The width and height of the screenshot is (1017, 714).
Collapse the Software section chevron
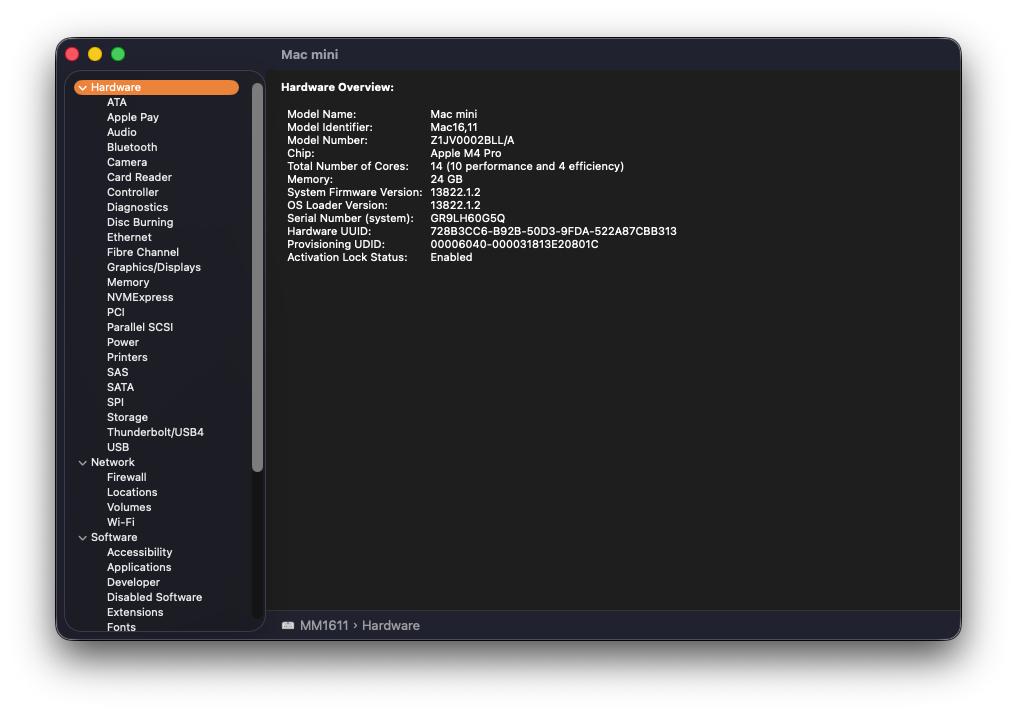tap(83, 538)
